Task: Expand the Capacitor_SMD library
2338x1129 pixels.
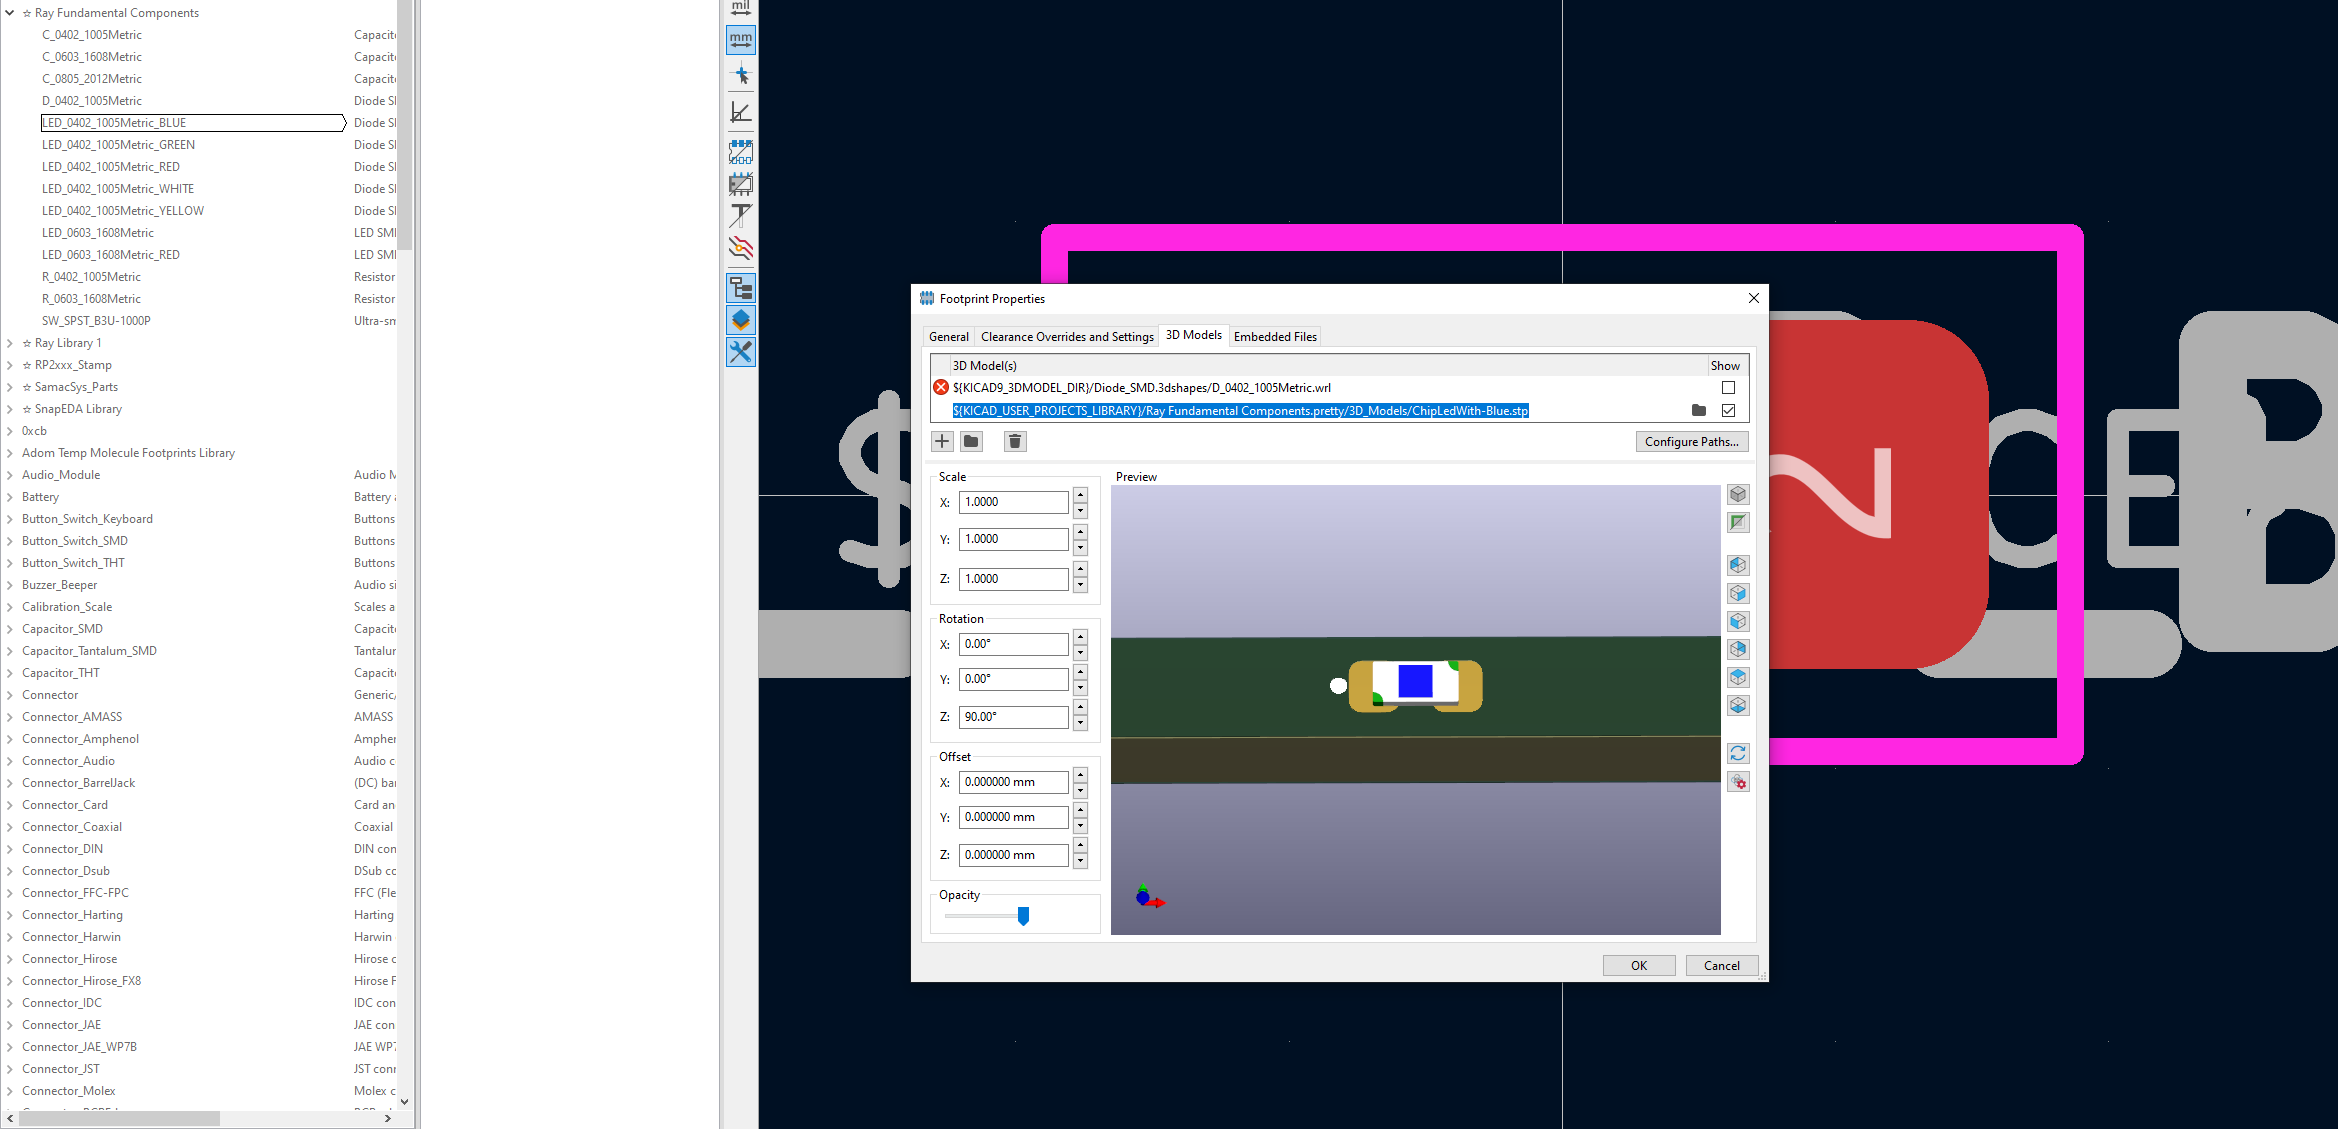Action: pos(9,629)
